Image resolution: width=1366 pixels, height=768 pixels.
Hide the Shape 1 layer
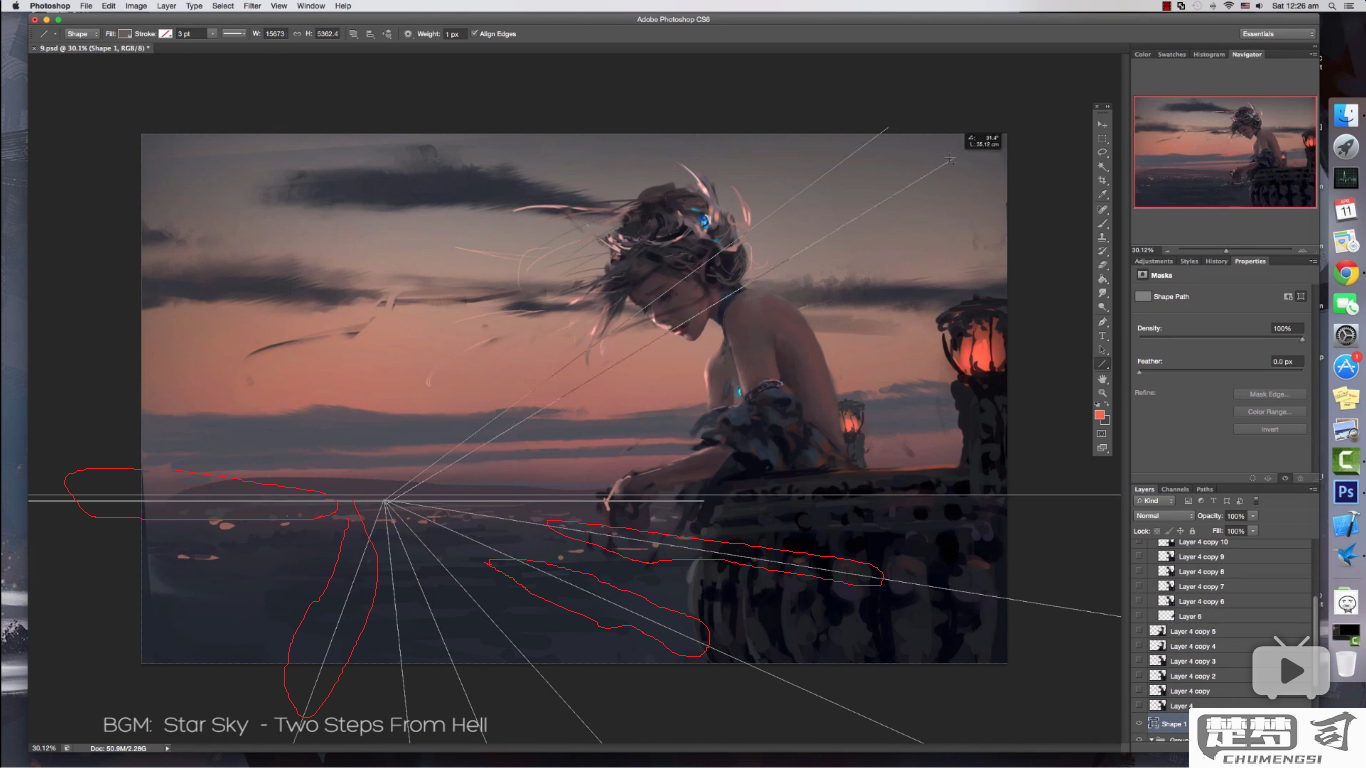1139,724
